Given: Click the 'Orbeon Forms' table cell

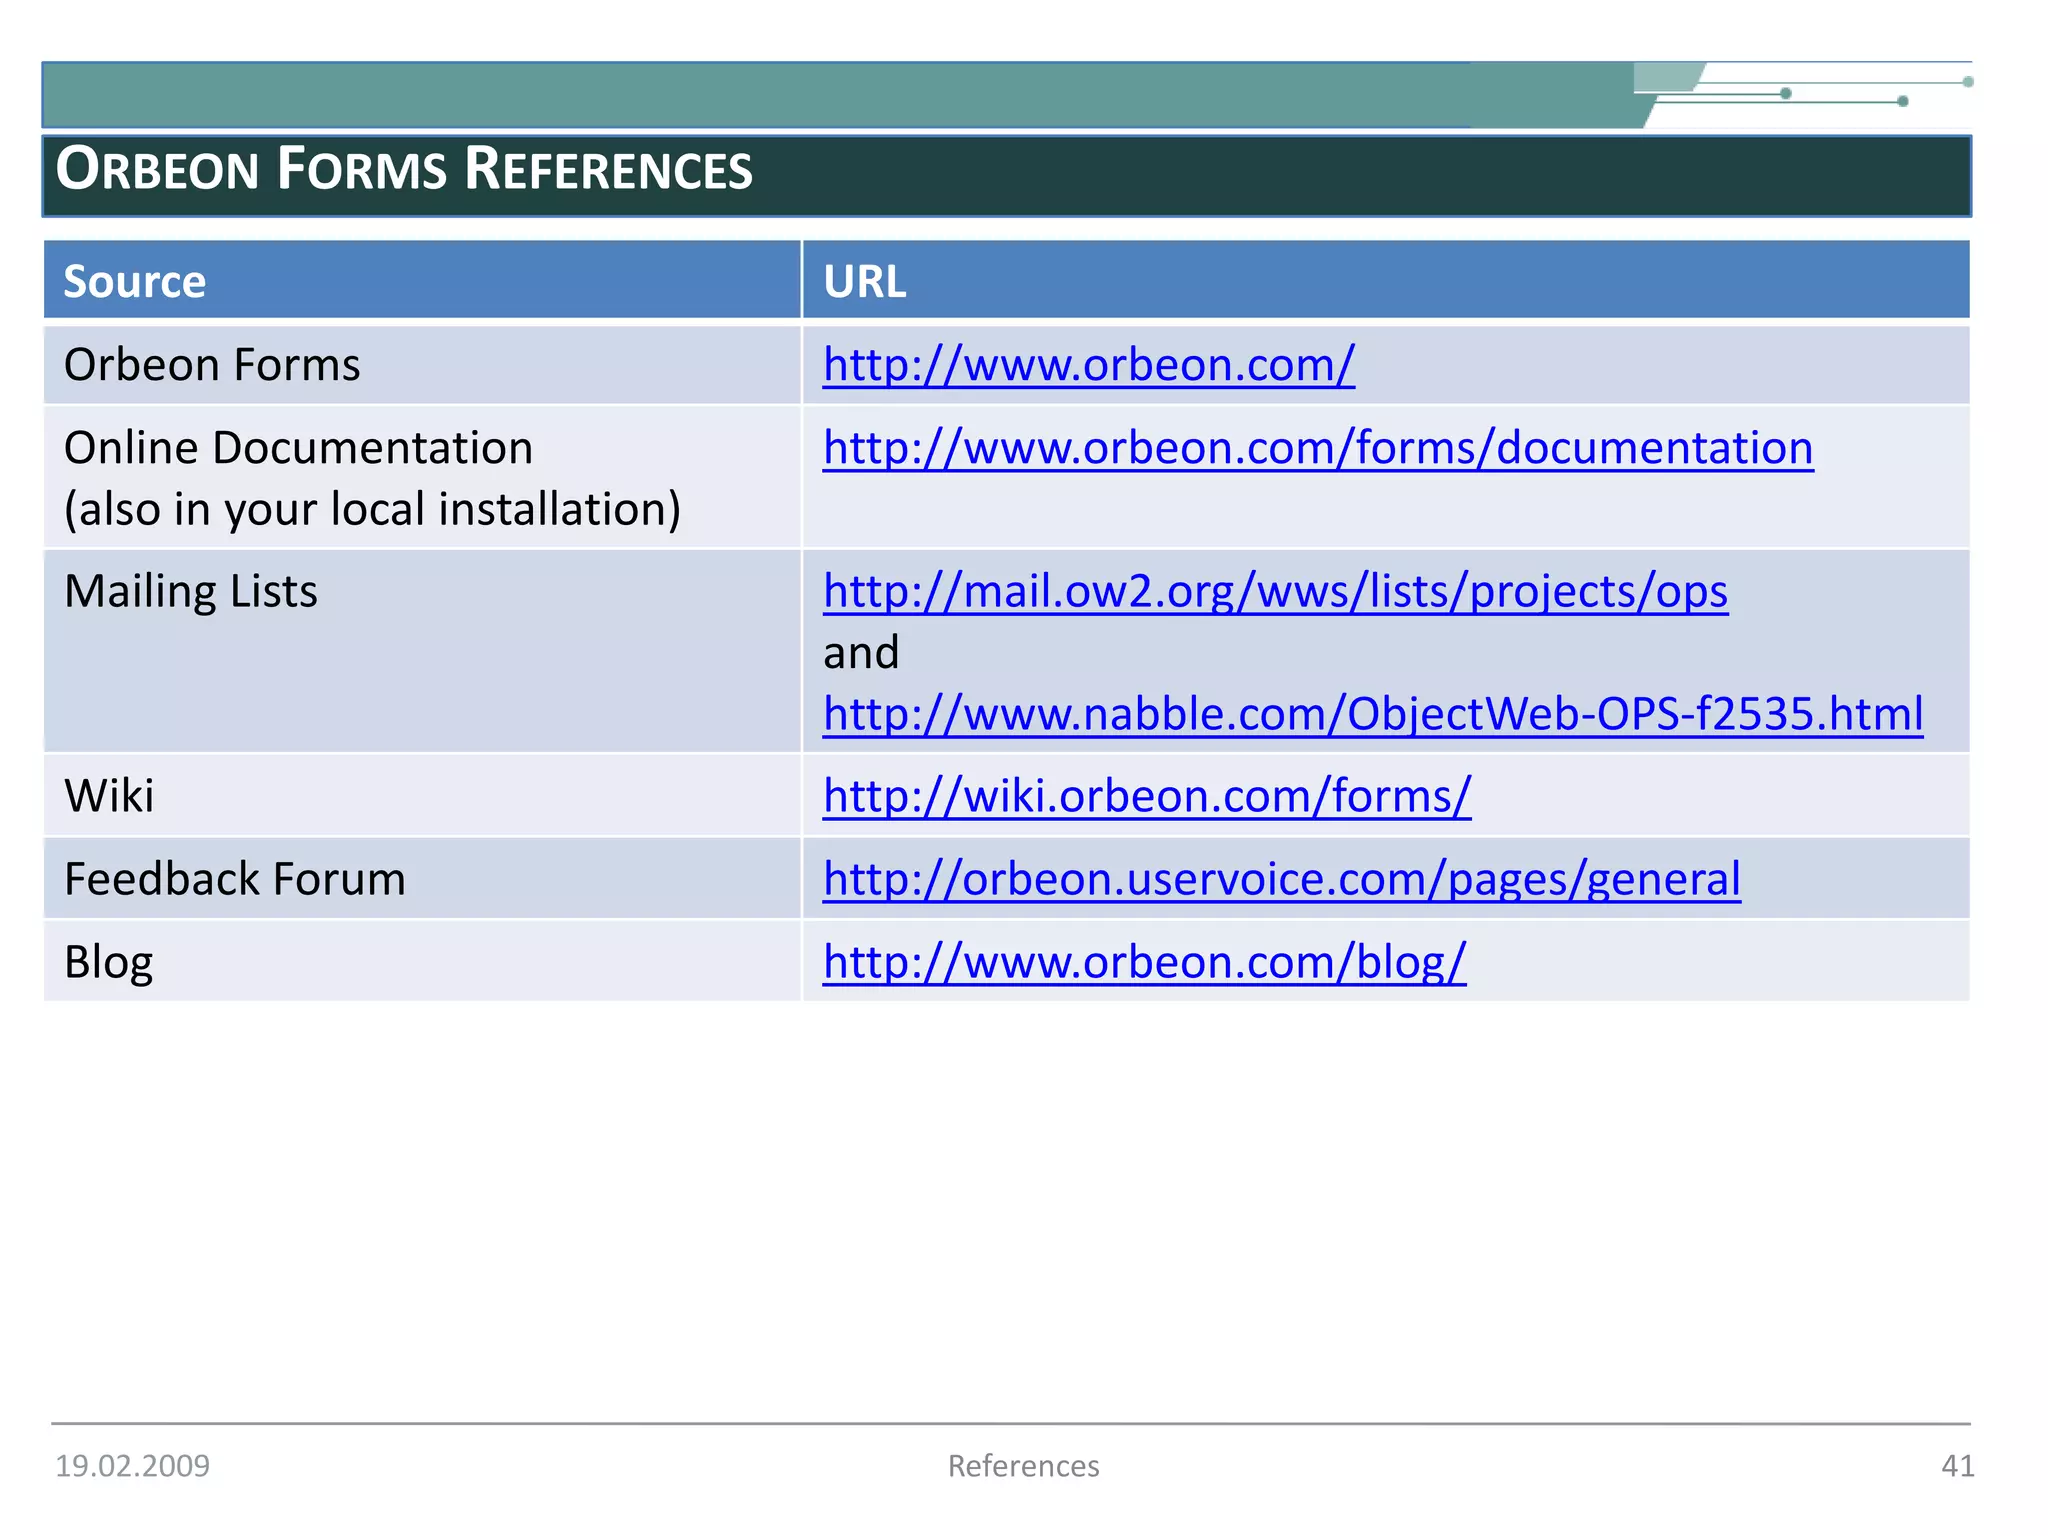Looking at the screenshot, I should click(422, 365).
